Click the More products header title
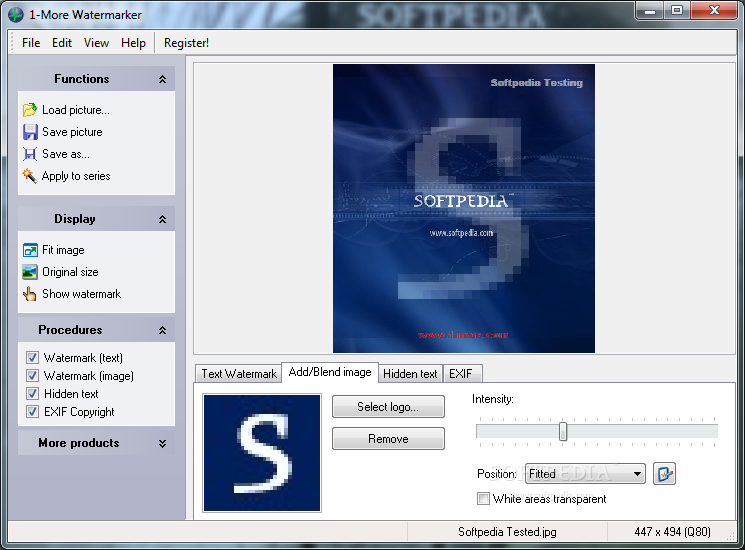 click(79, 443)
